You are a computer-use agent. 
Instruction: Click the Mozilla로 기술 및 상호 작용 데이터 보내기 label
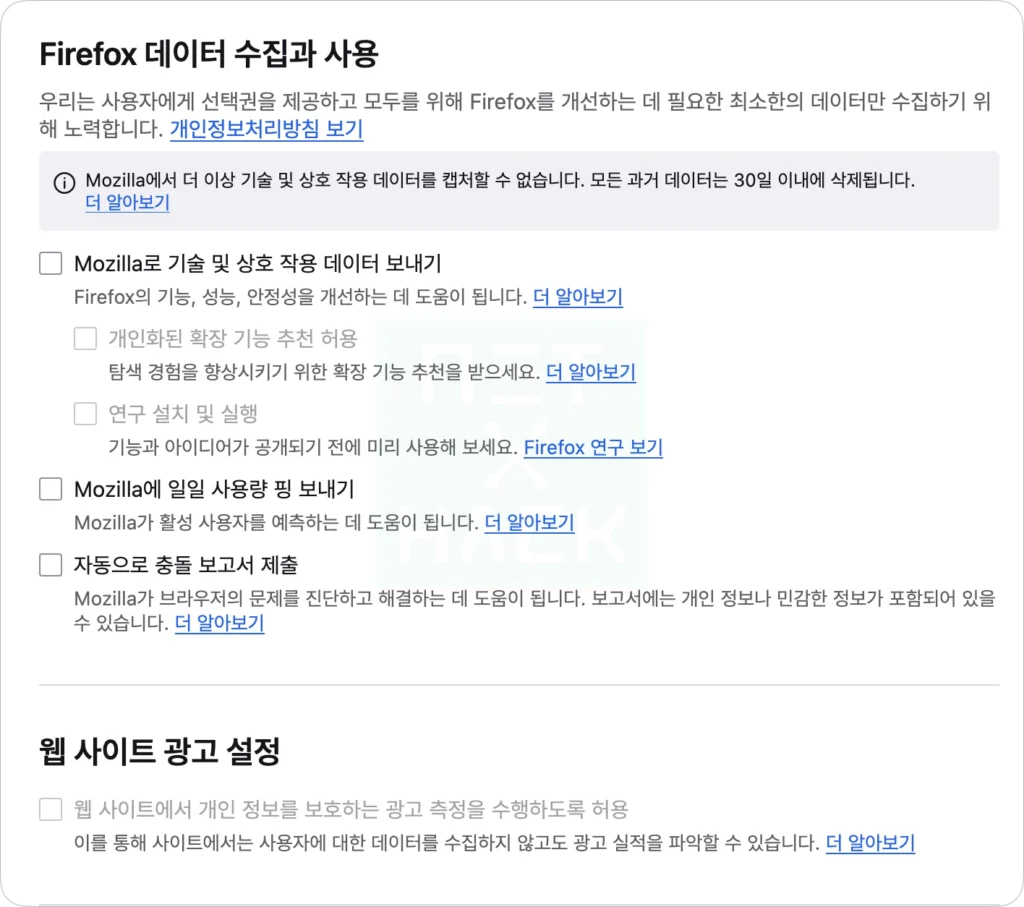(258, 264)
